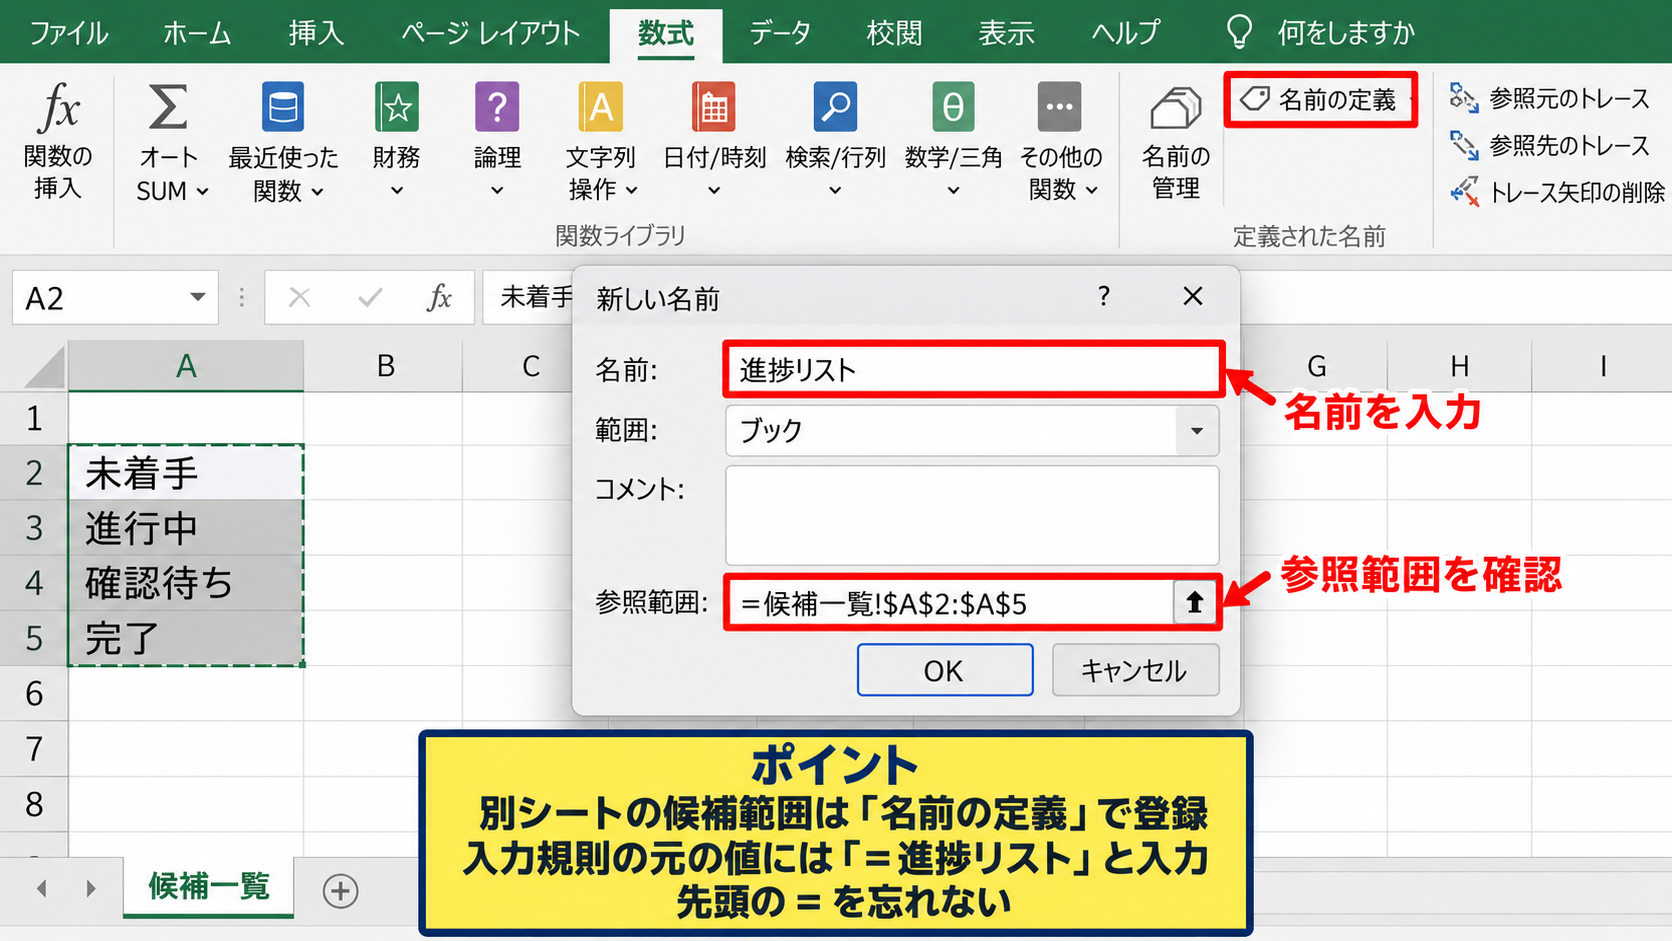Click the lightbulb 何をしますか search
The height and width of the screenshot is (941, 1672).
coord(1319,32)
